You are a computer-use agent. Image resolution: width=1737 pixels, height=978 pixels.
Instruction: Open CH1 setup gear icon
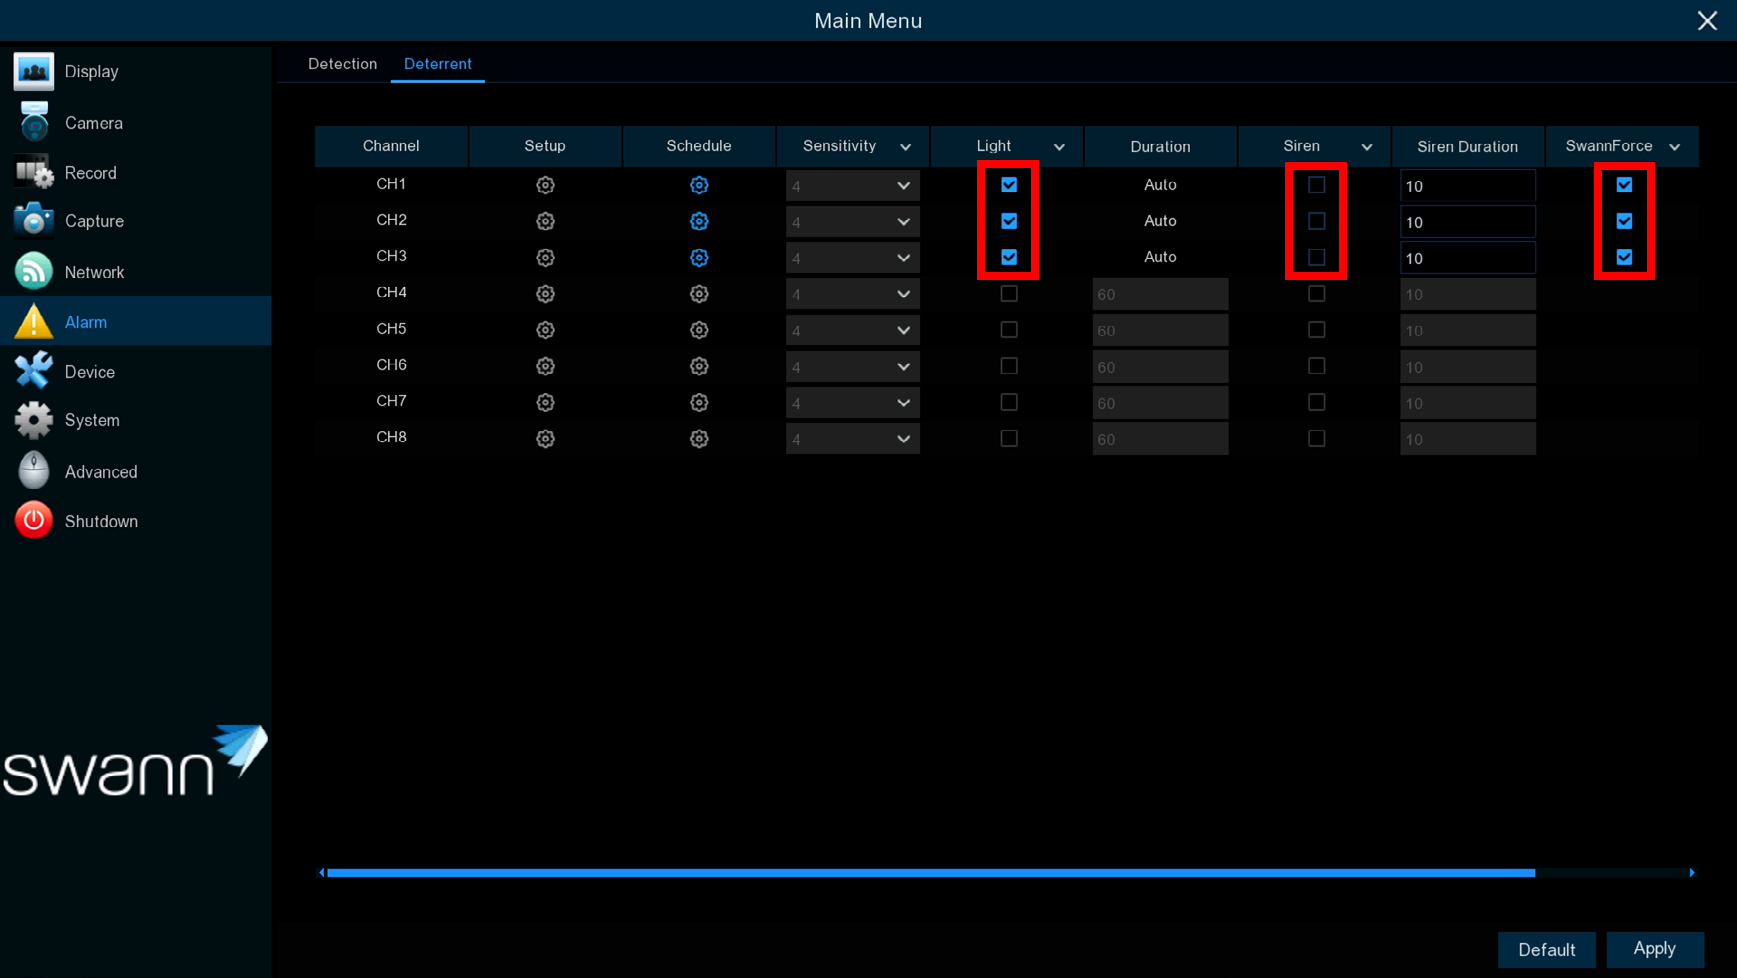[545, 185]
